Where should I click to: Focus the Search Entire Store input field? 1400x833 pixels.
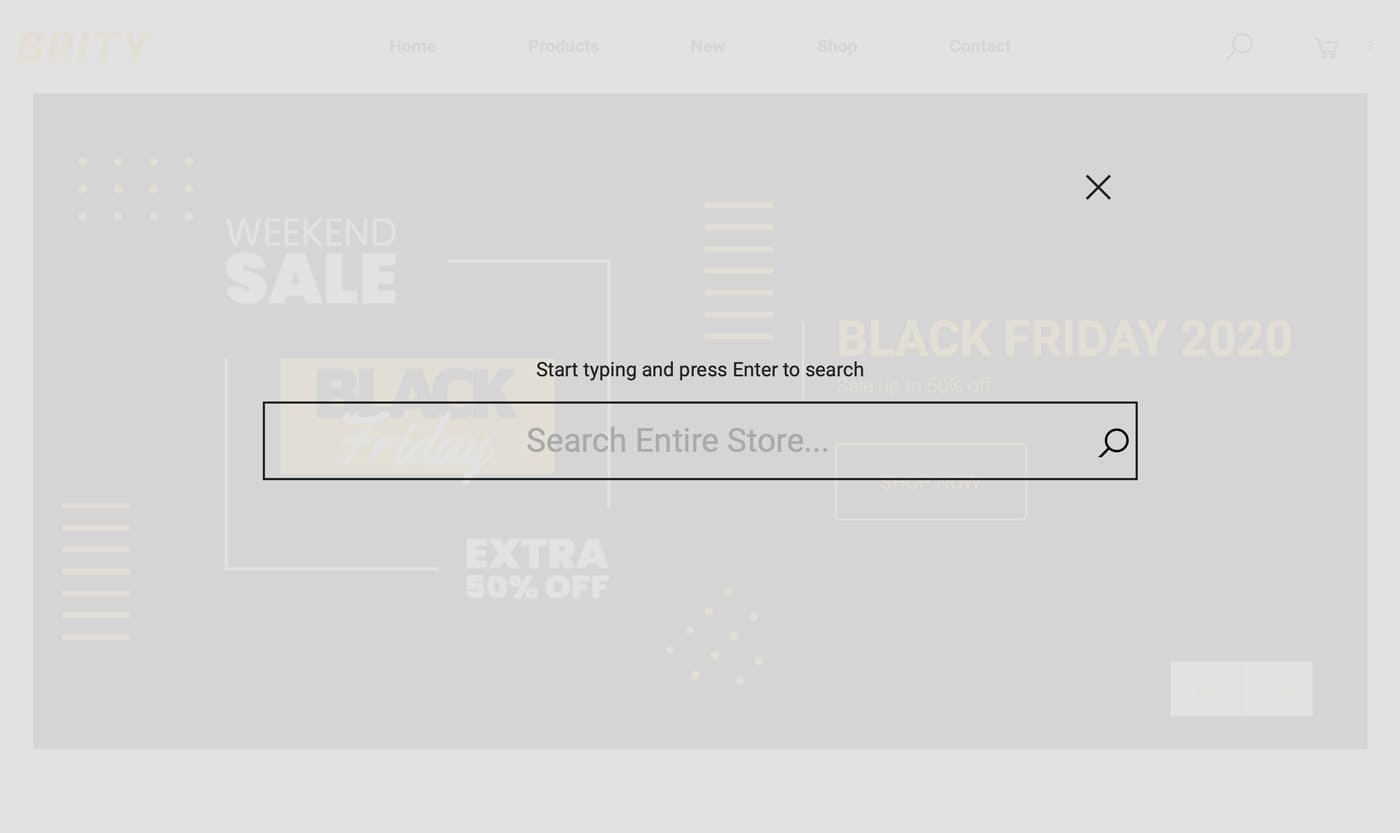678,441
